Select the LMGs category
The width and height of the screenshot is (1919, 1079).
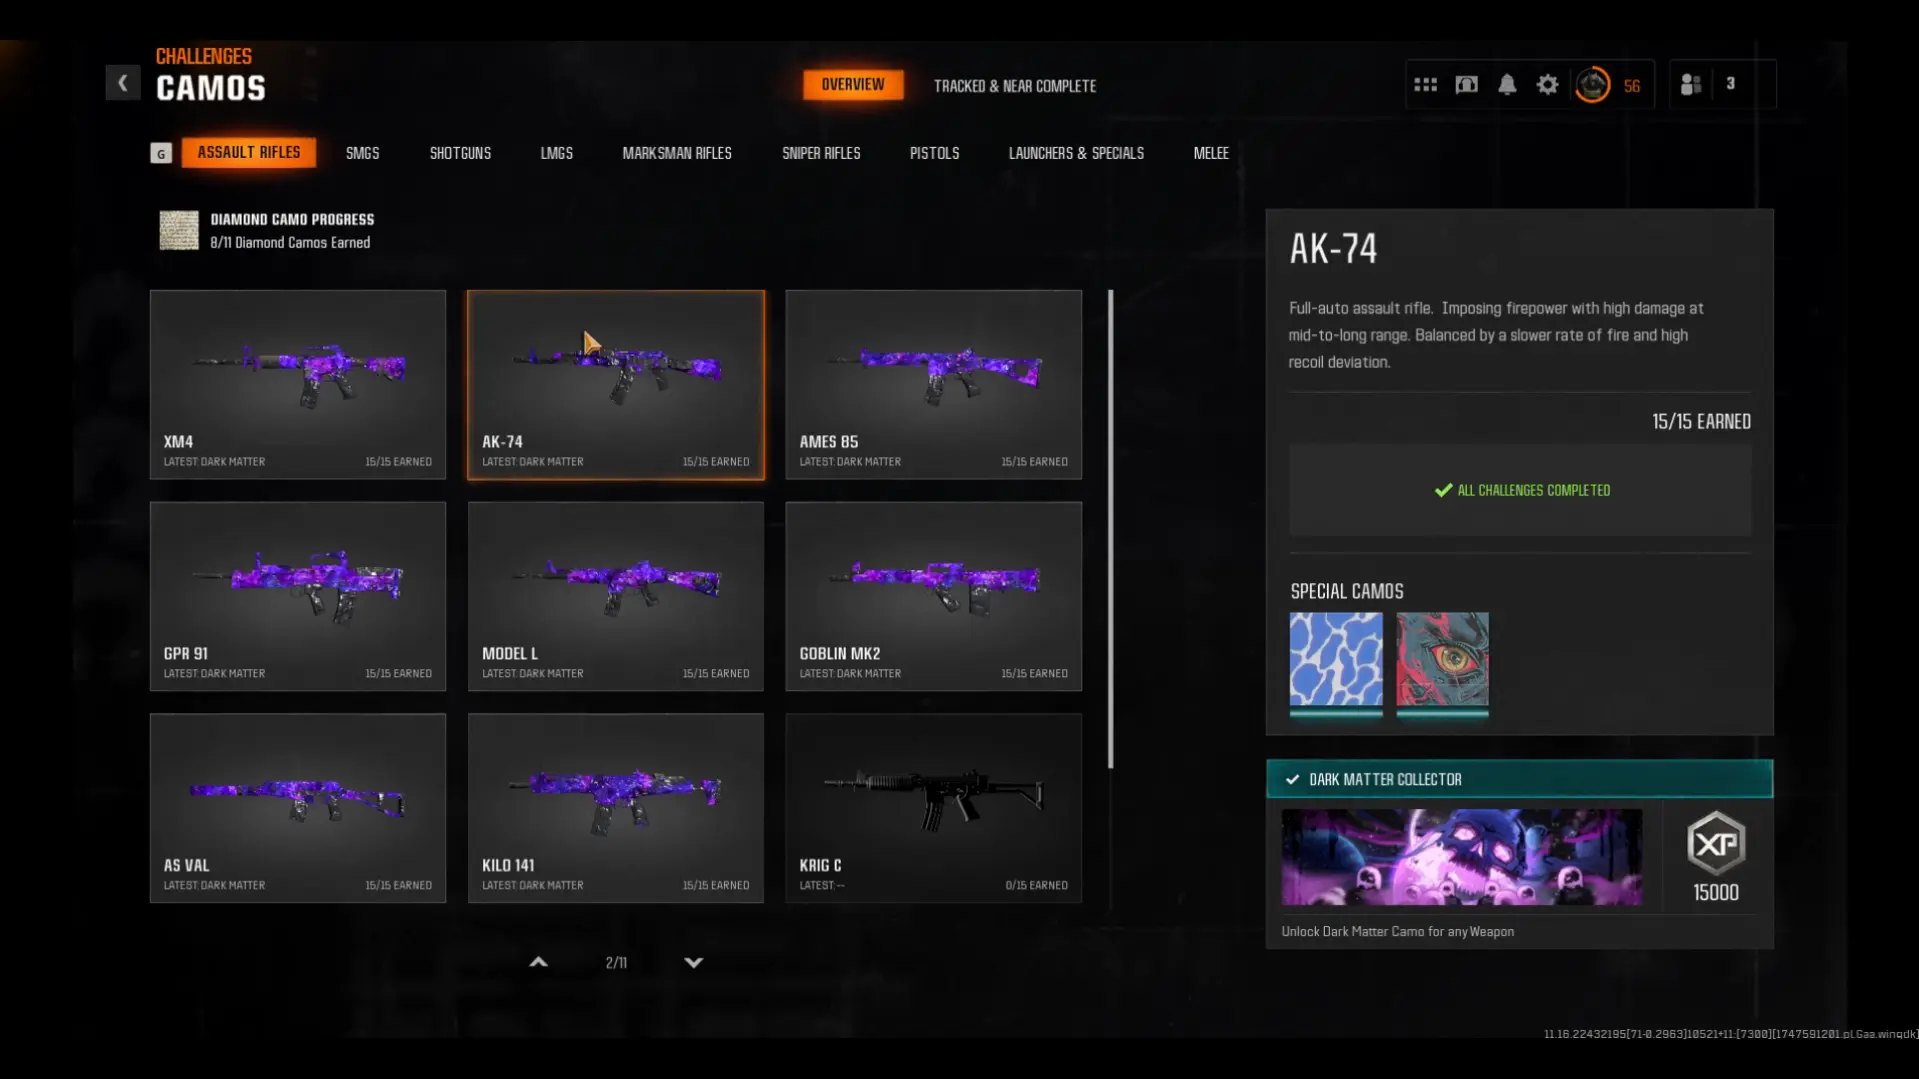pos(557,153)
